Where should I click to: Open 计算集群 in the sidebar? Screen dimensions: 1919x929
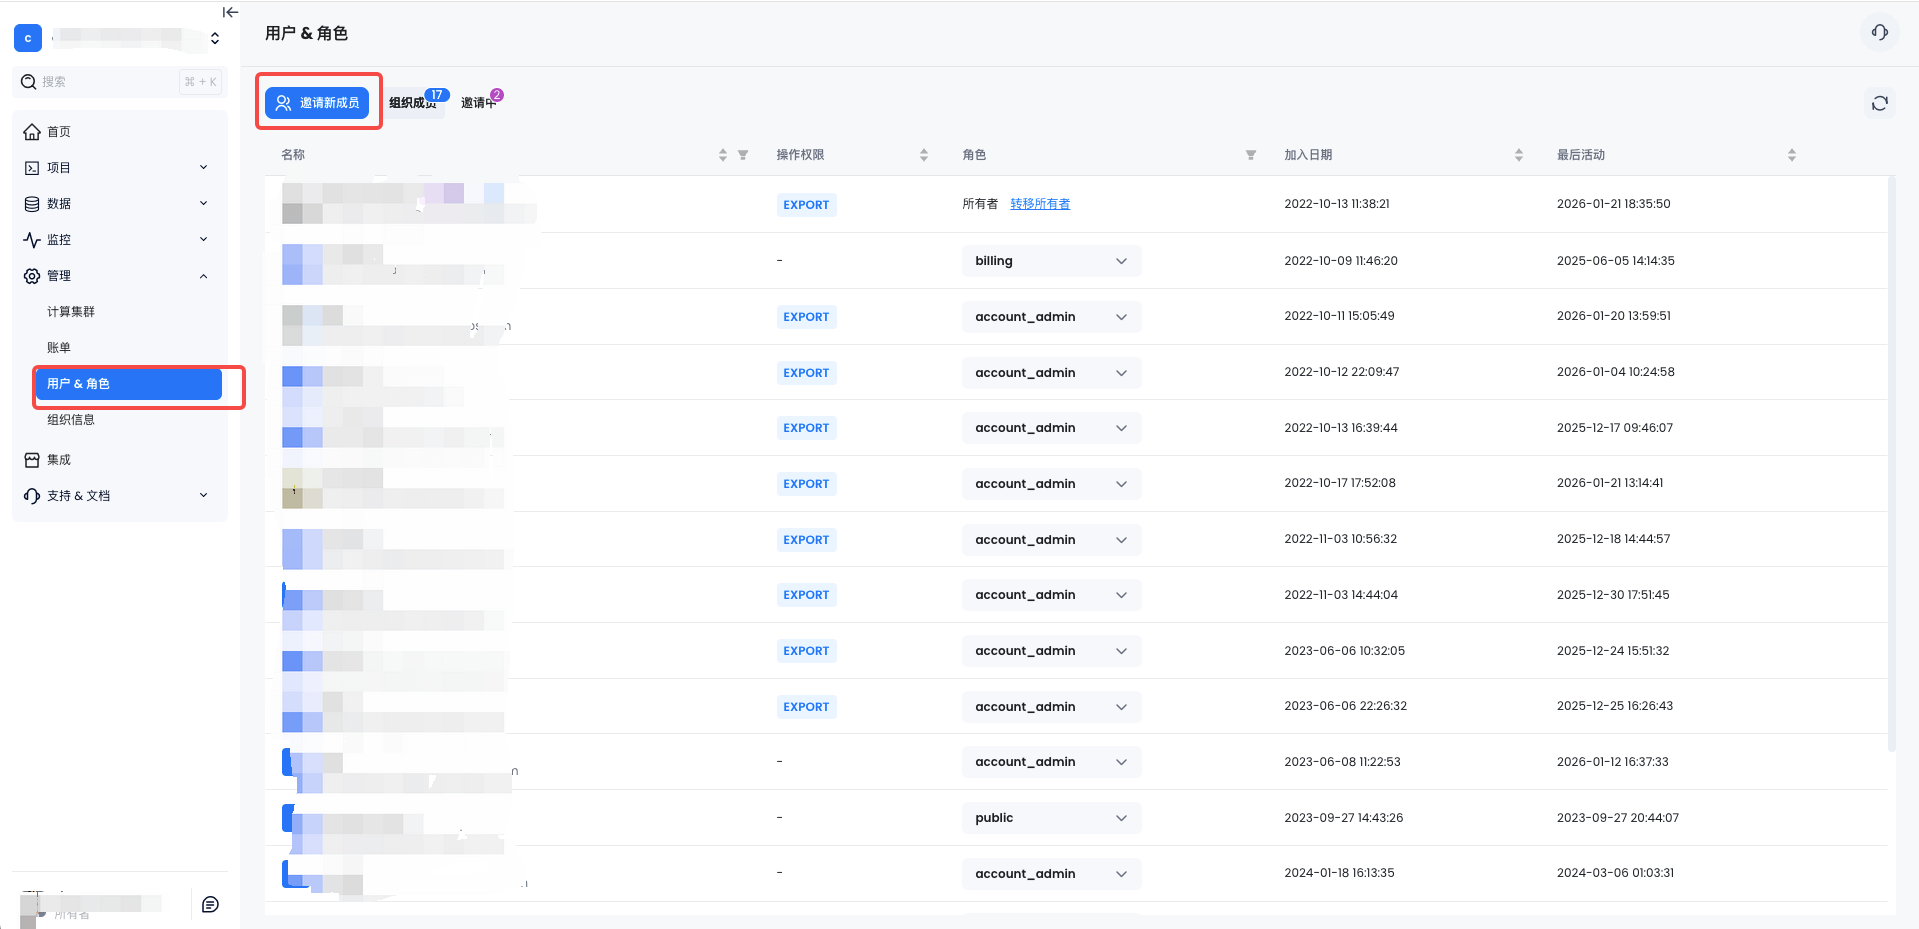pos(71,312)
